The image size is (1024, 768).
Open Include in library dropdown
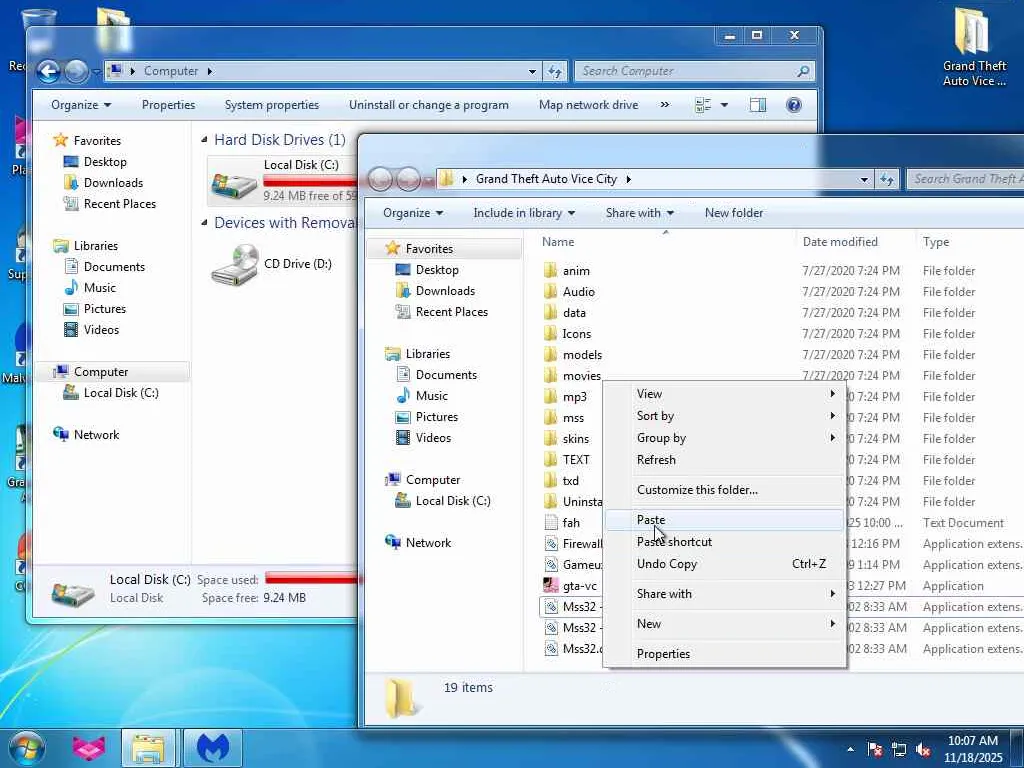point(524,213)
